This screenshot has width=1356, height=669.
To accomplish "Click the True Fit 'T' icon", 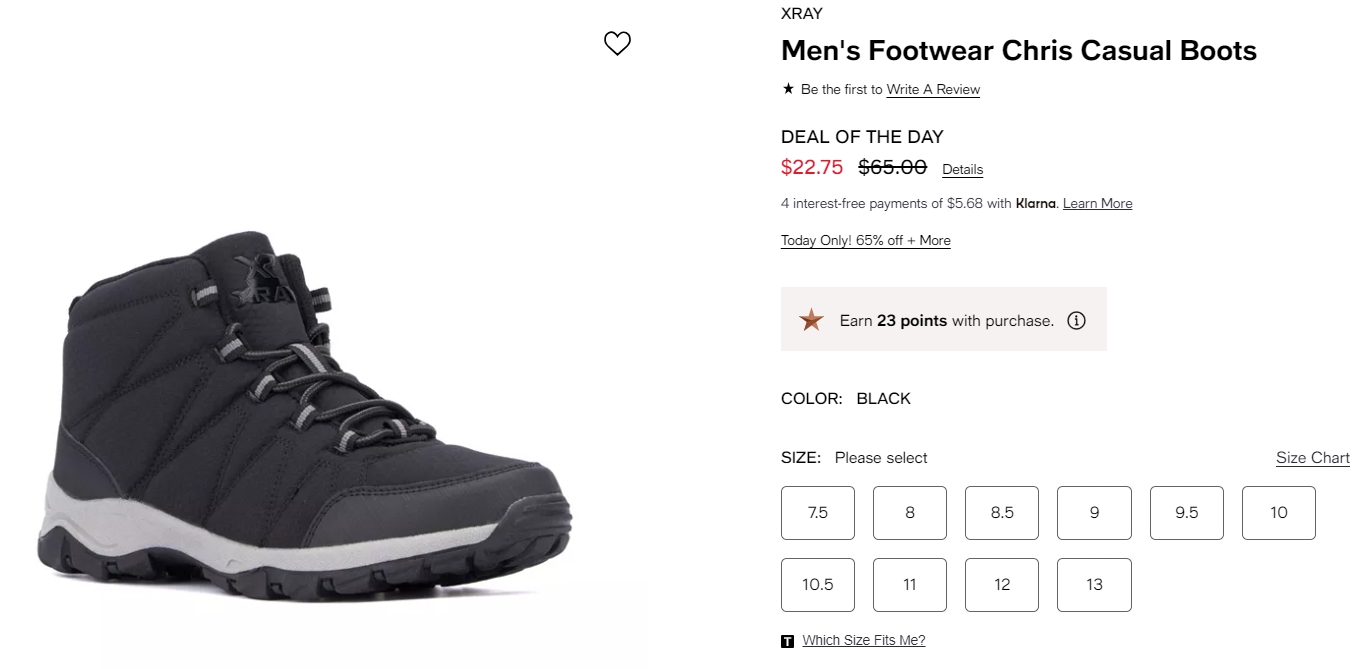I will click(x=788, y=641).
